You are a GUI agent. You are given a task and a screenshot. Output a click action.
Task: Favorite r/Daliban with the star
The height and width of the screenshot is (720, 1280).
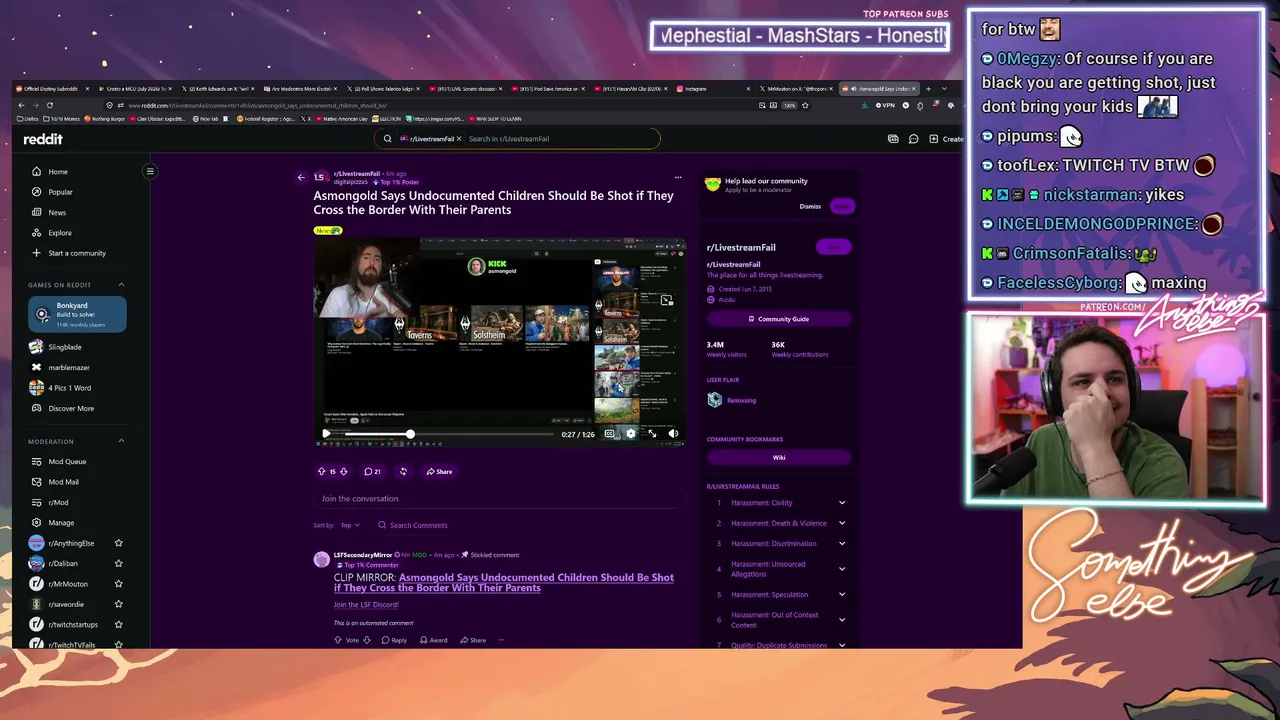click(x=118, y=563)
